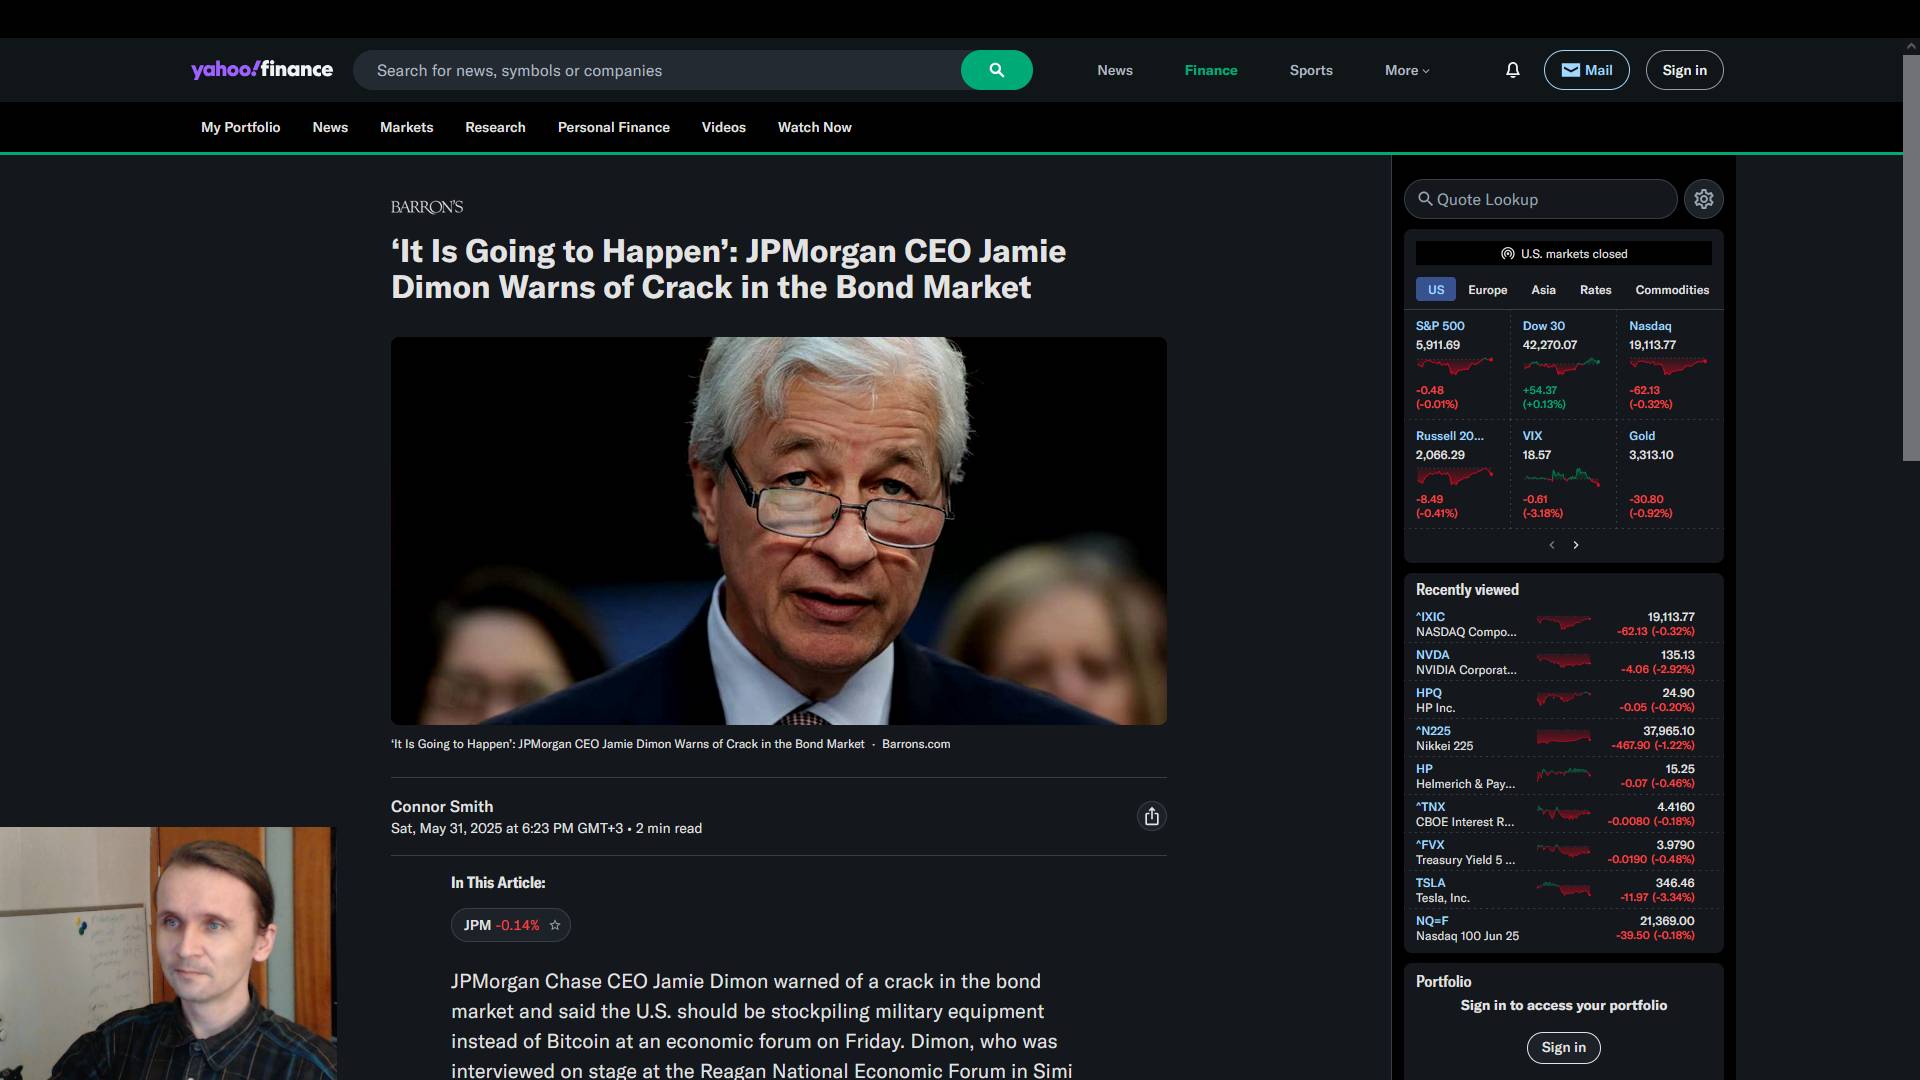Image resolution: width=1920 pixels, height=1080 pixels.
Task: Go to next market summary page arrow
Action: [1576, 545]
